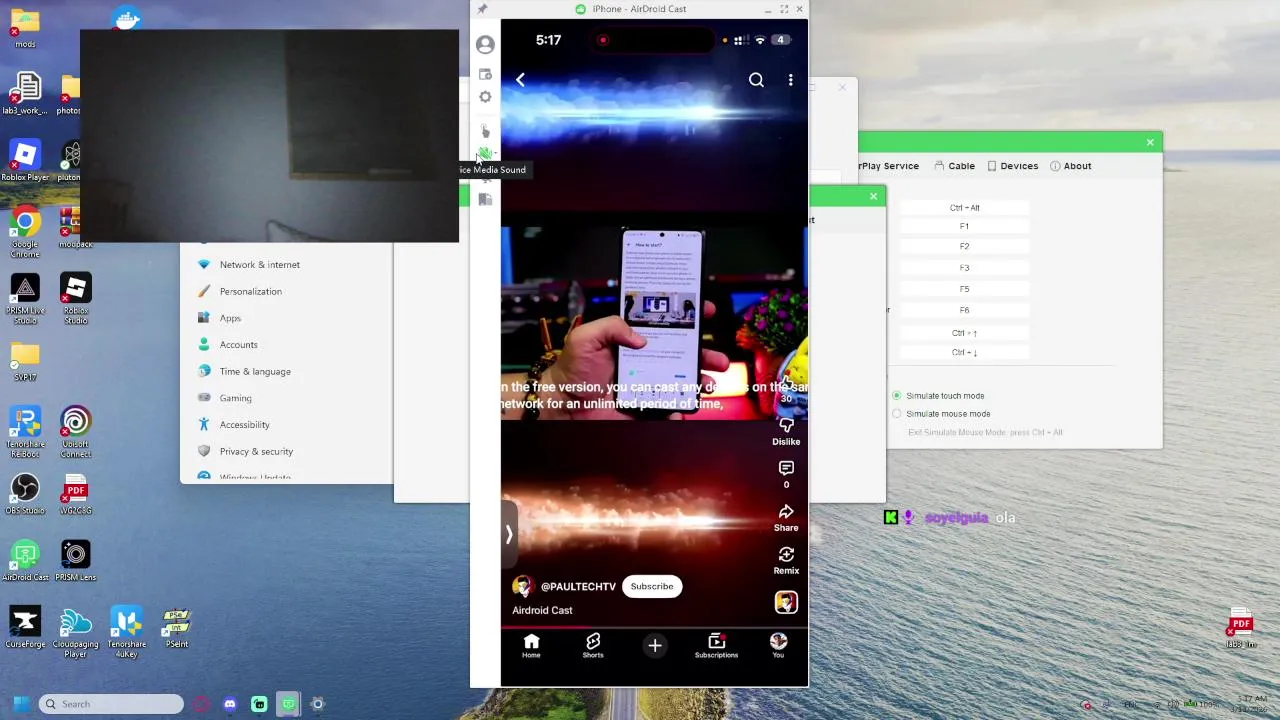Screen dimensions: 1280x720
Task: Click the PRISM Lens desktop icon
Action: [75, 562]
